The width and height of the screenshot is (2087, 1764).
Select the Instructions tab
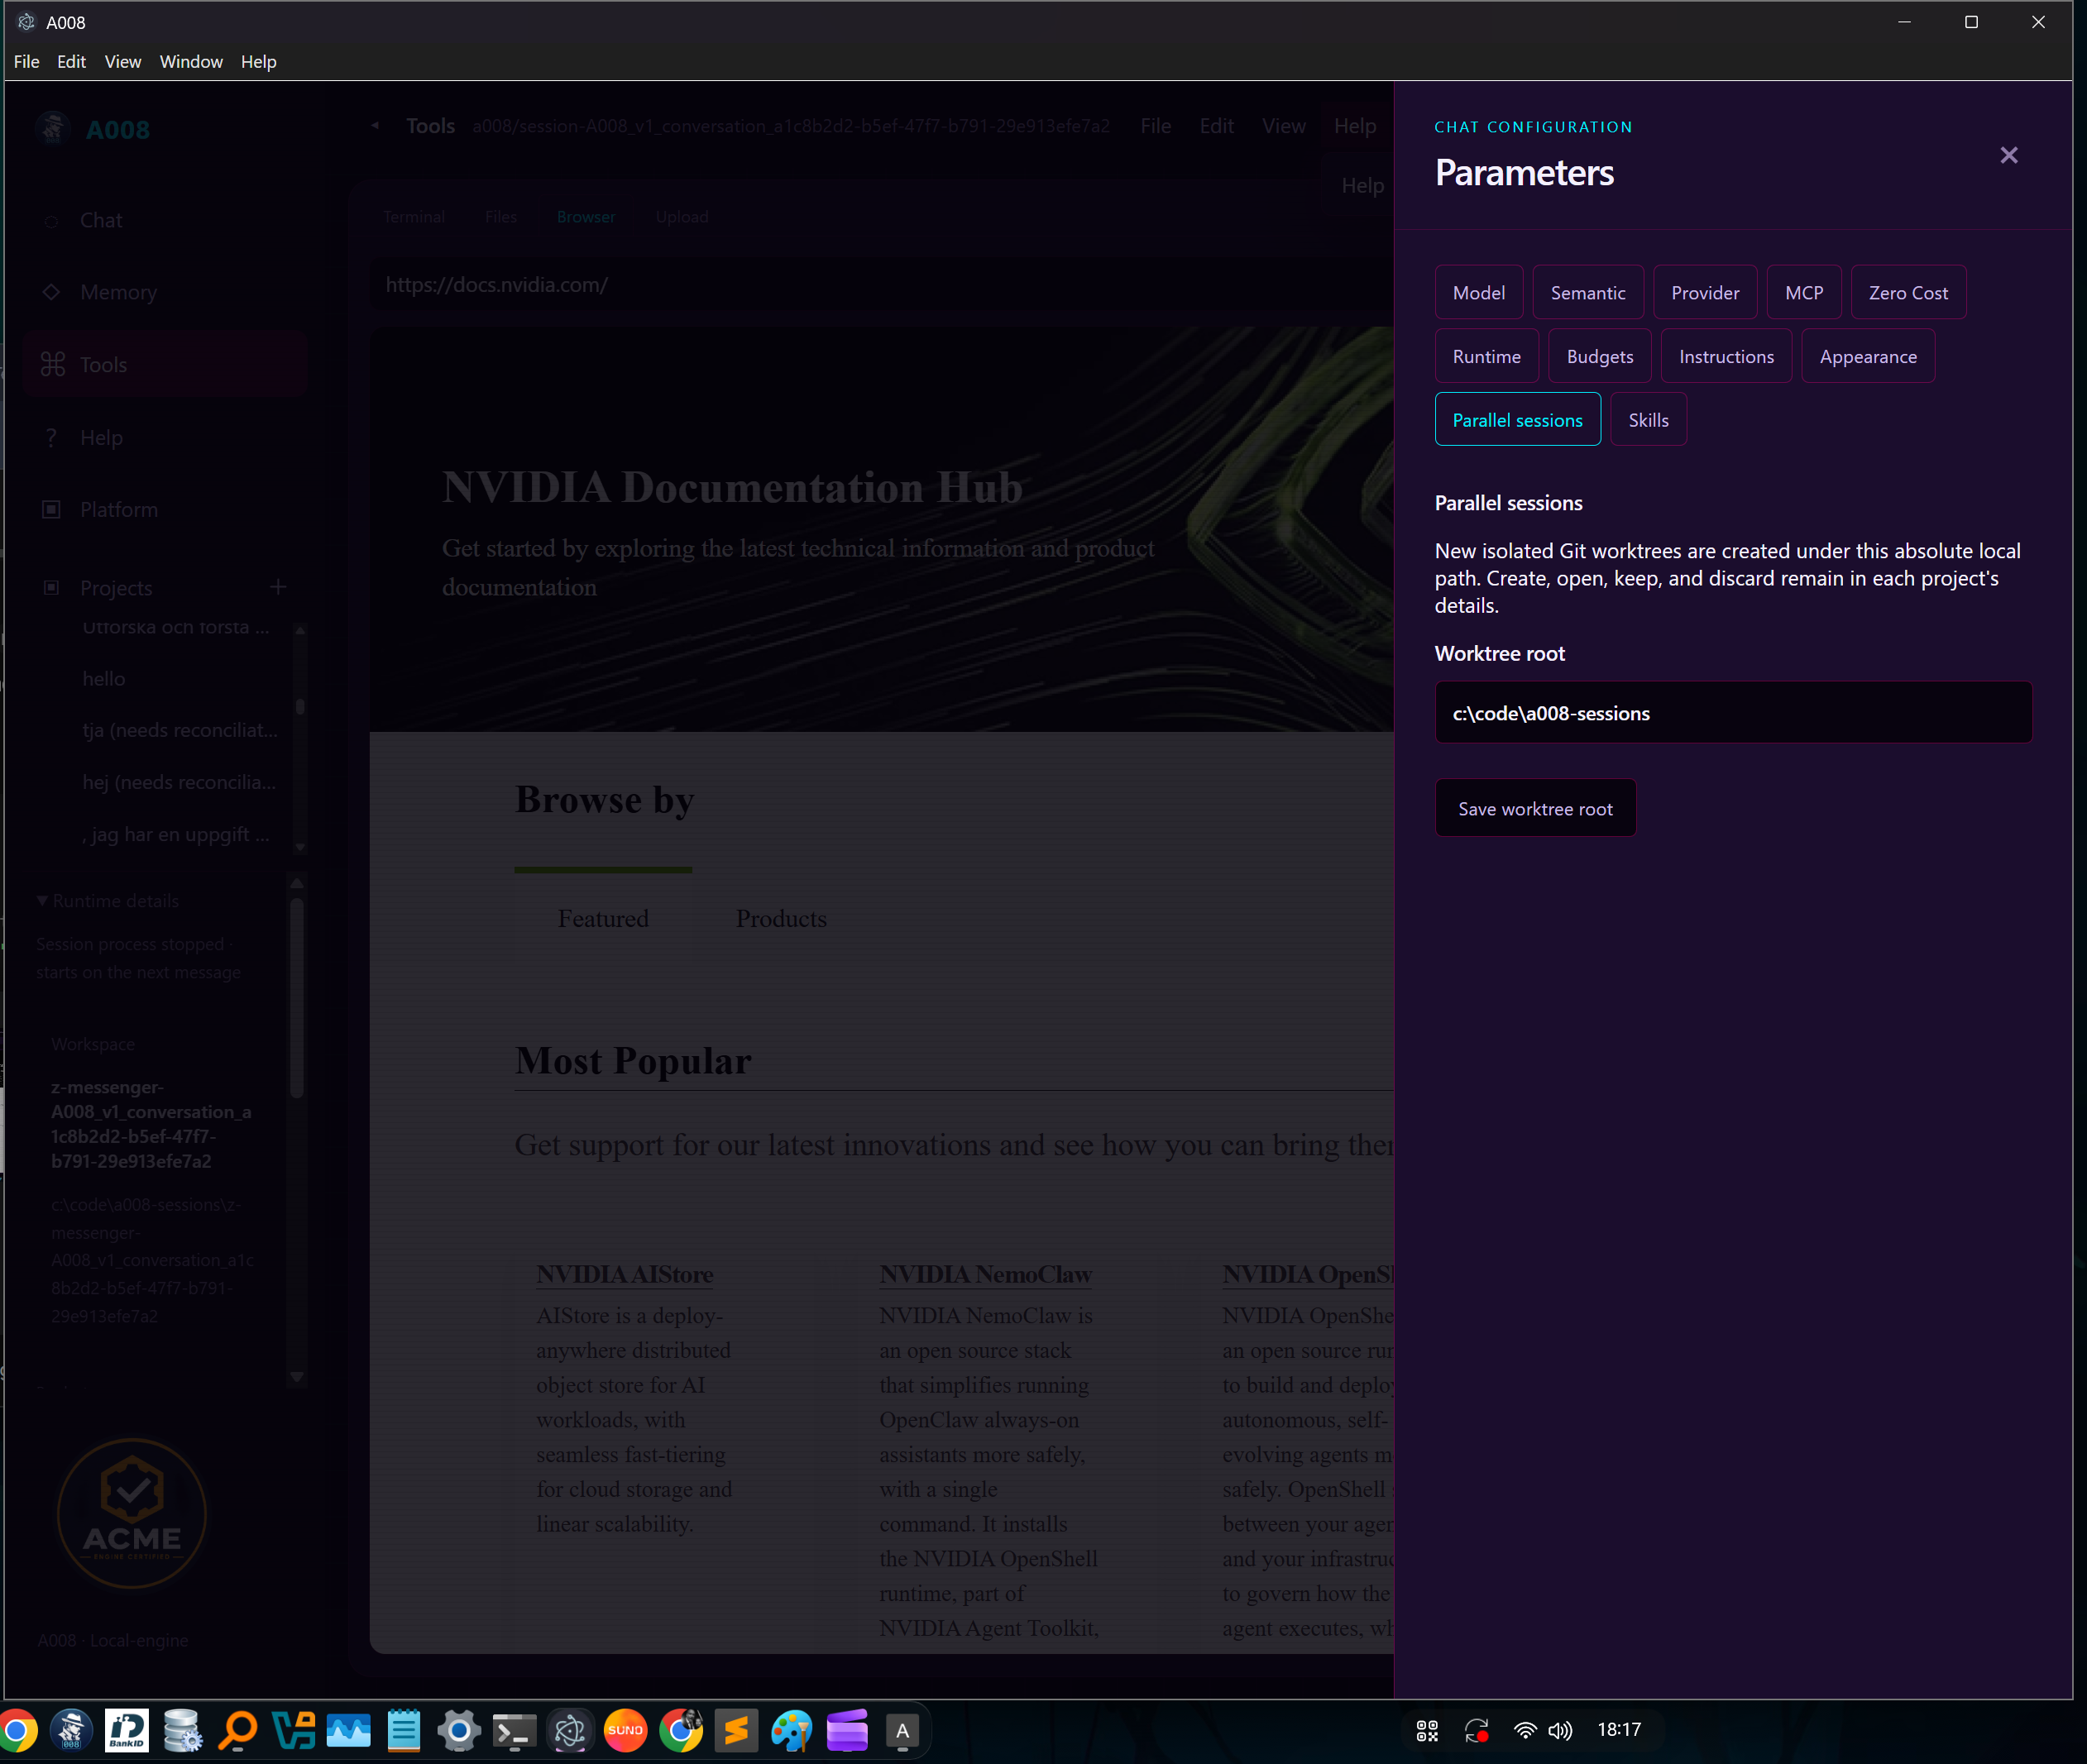[x=1726, y=356]
